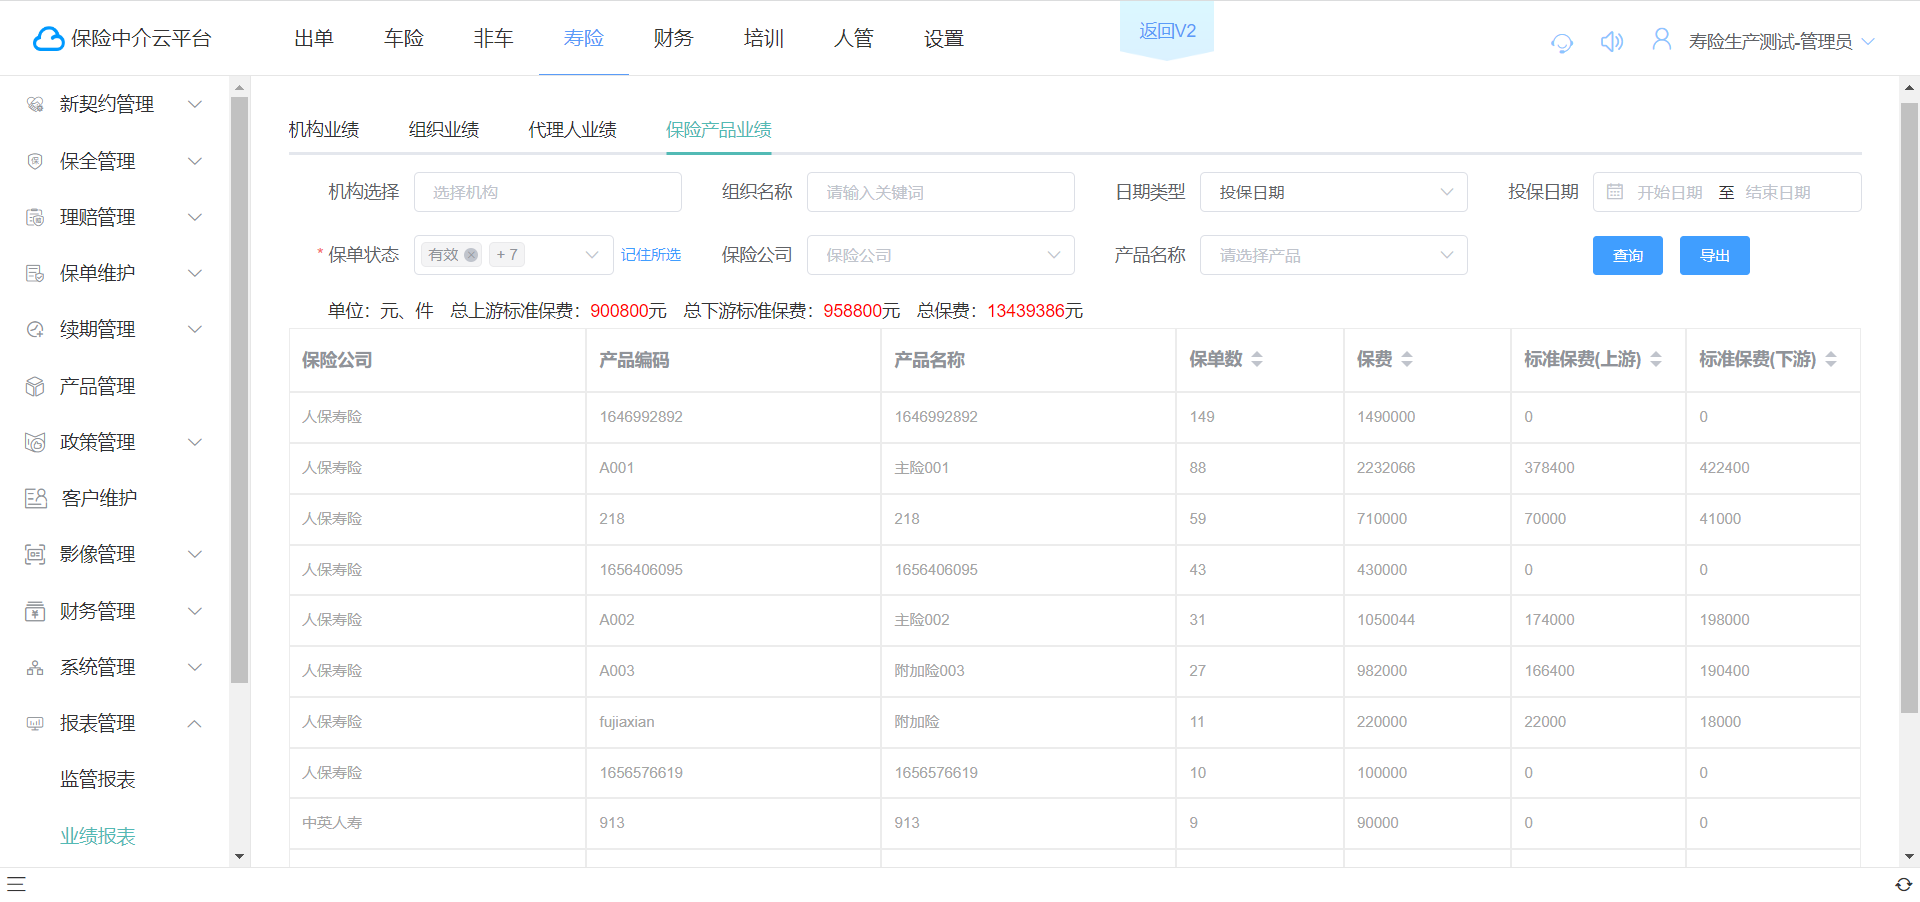
Task: Expand the 保全管理 menu chevron
Action: (x=195, y=161)
